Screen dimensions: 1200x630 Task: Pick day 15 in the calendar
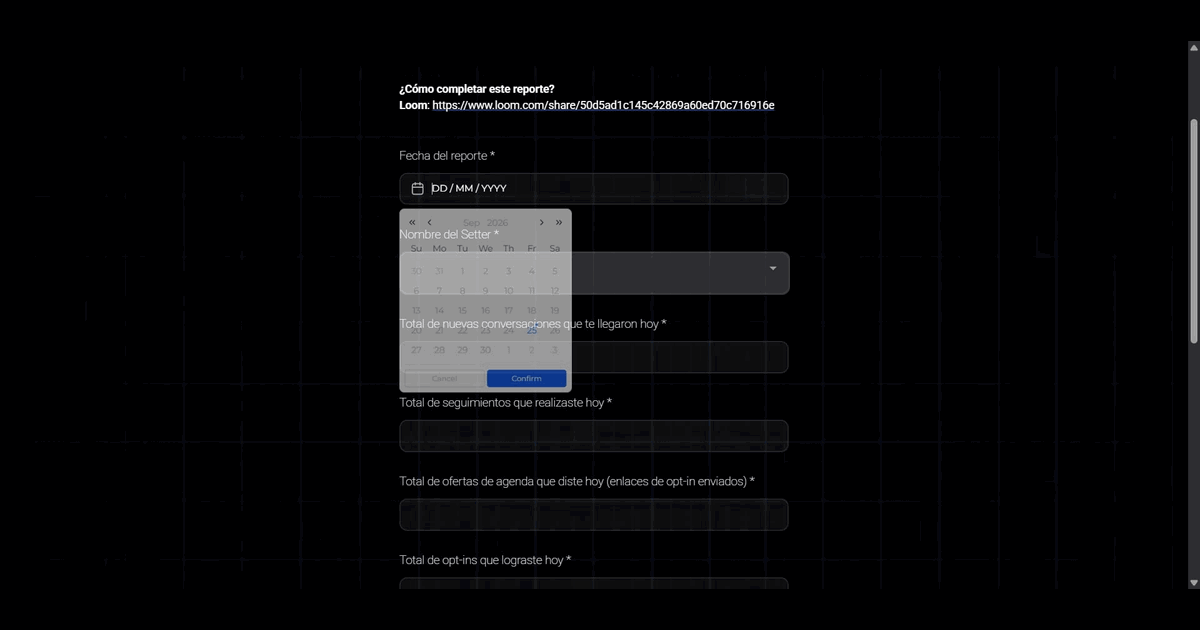(x=462, y=310)
